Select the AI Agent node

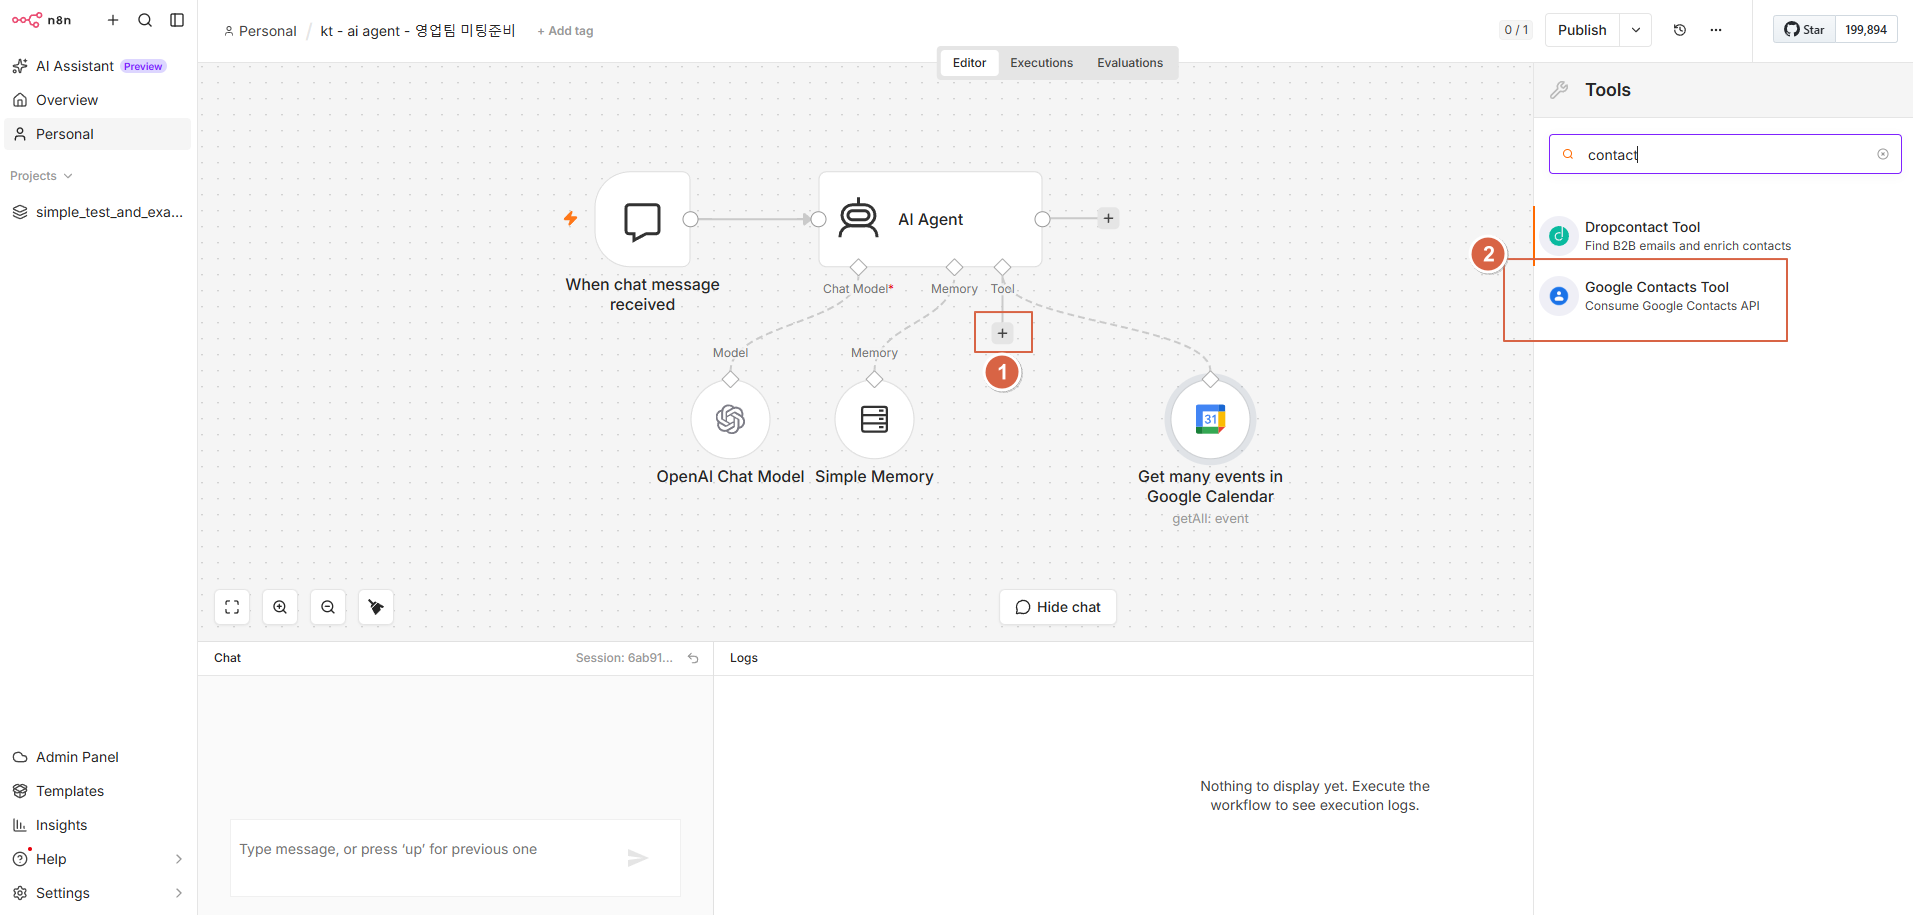(930, 219)
